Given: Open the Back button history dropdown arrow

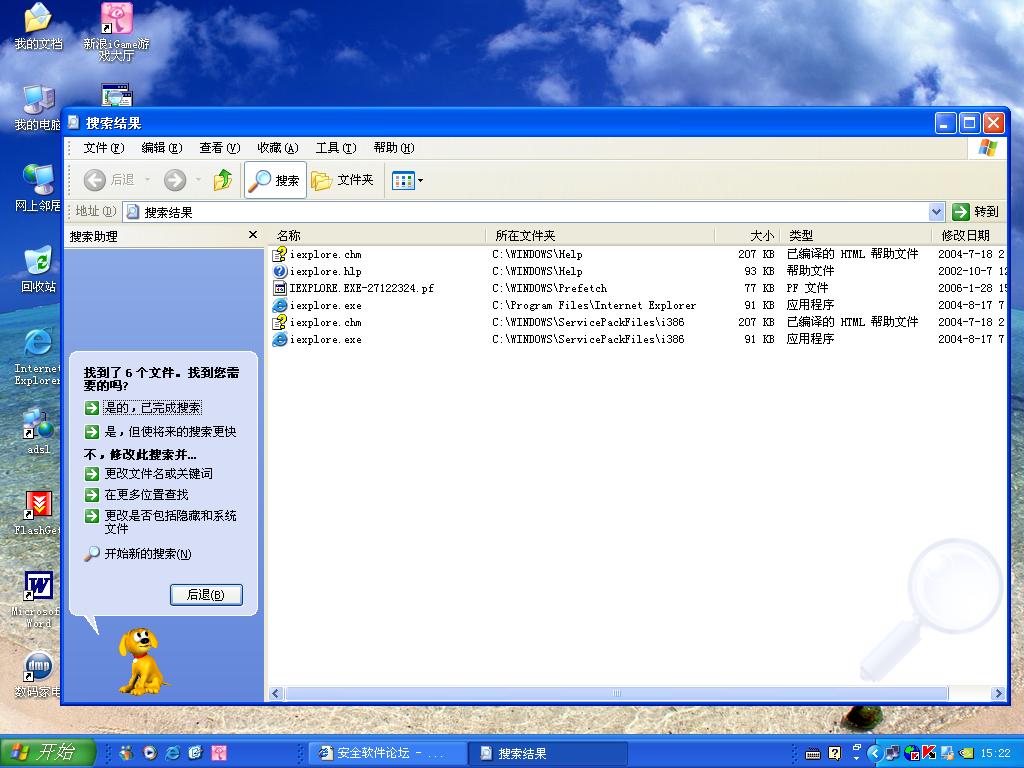Looking at the screenshot, I should pyautogui.click(x=148, y=180).
